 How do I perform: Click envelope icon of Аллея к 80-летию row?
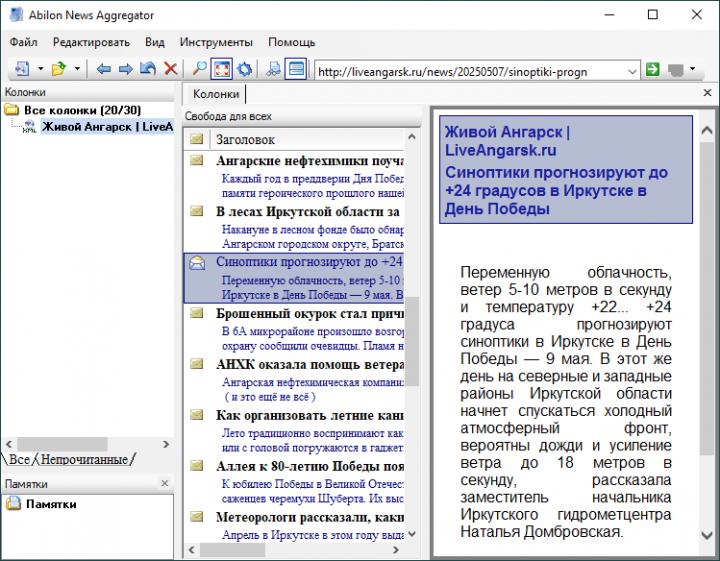197,466
